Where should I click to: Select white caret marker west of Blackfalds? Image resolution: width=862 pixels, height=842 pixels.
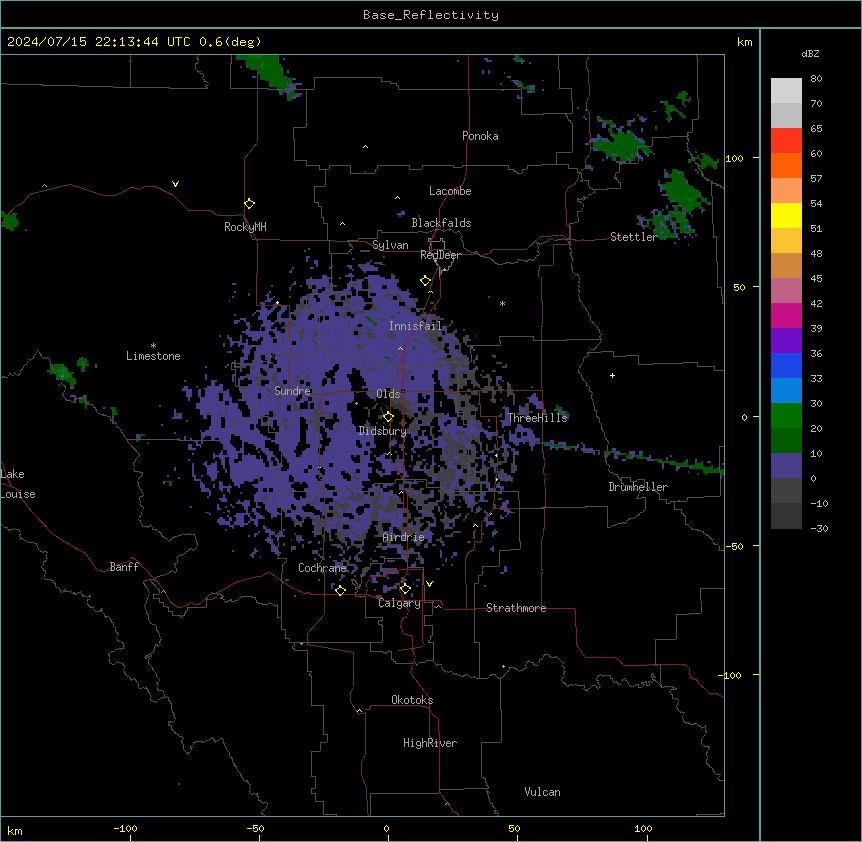point(342,224)
